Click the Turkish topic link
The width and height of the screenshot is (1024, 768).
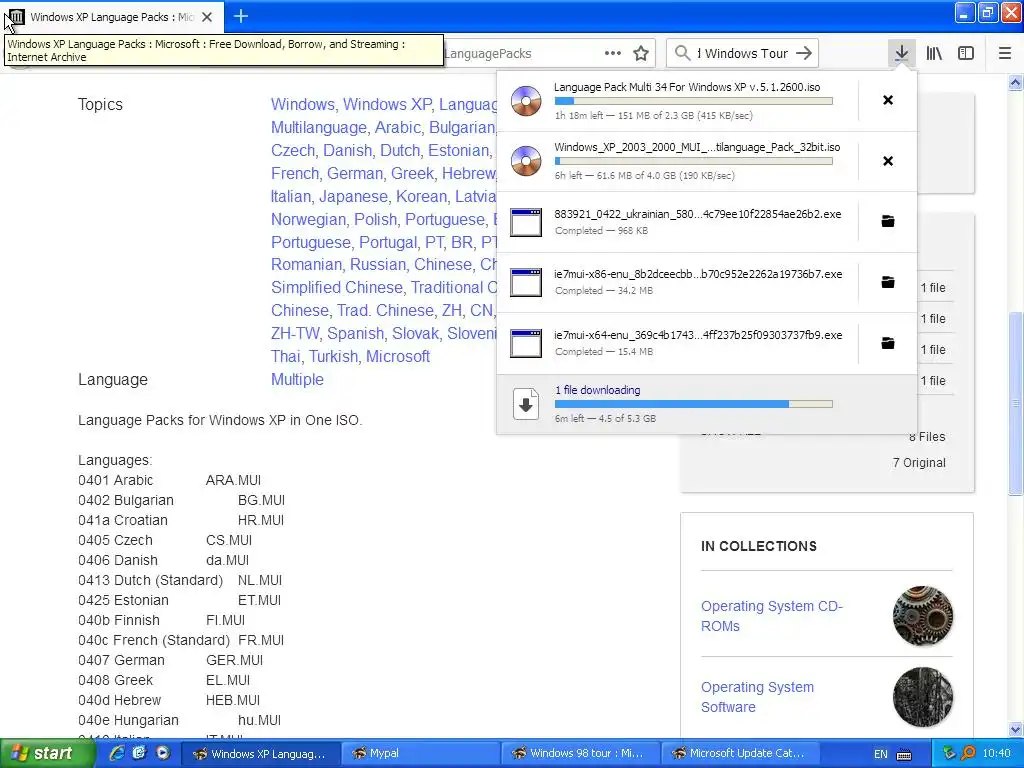pyautogui.click(x=333, y=357)
